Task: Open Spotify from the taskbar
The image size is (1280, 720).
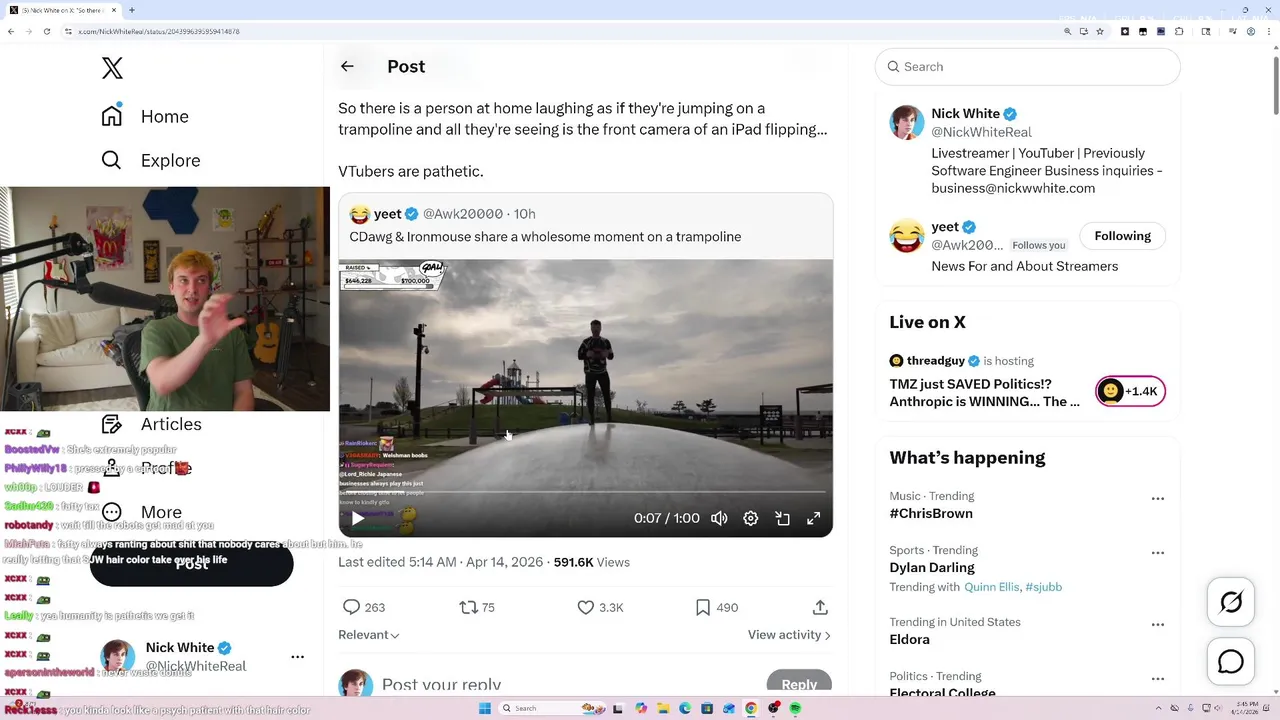Action: coord(795,708)
